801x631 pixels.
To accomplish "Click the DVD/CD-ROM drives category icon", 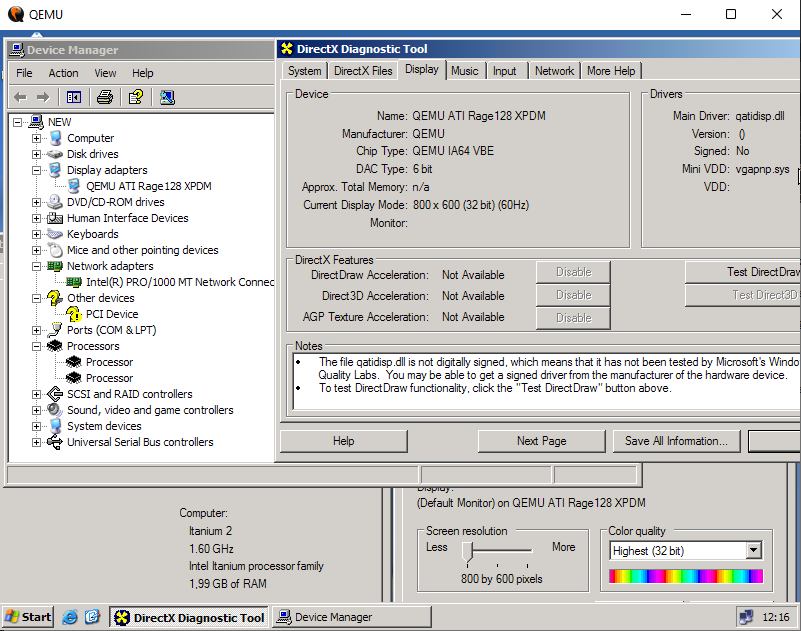I will [55, 202].
